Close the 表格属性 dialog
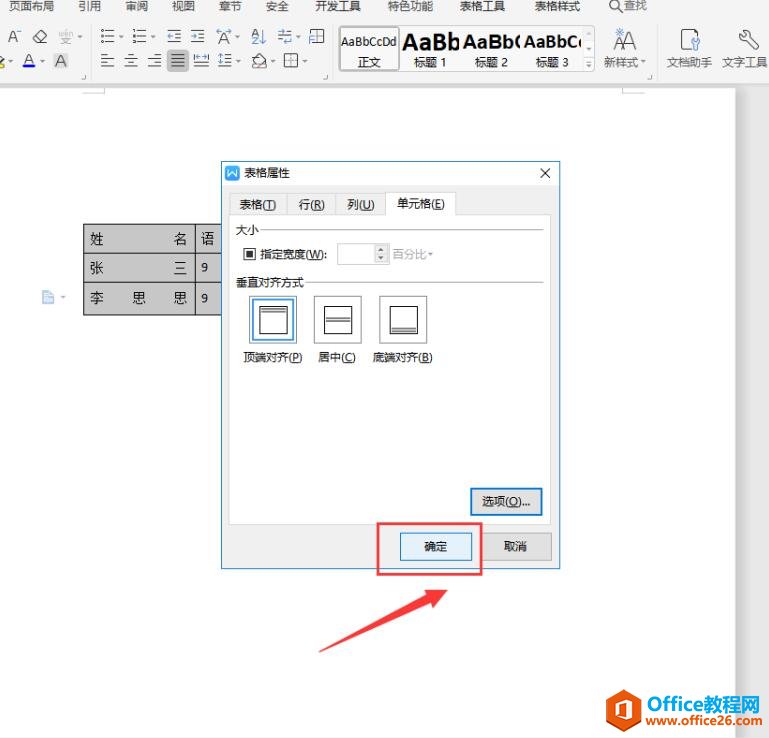 (545, 173)
